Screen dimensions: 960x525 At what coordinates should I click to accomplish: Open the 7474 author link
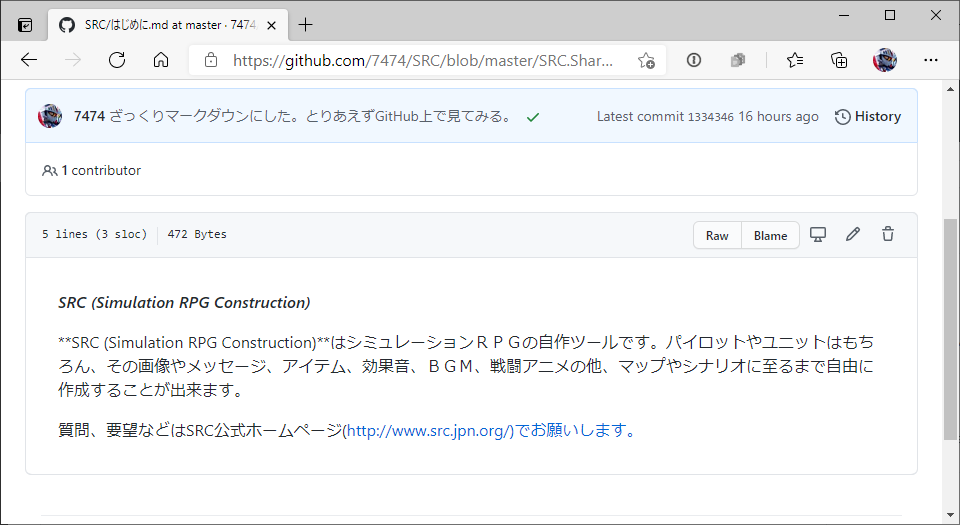click(89, 116)
